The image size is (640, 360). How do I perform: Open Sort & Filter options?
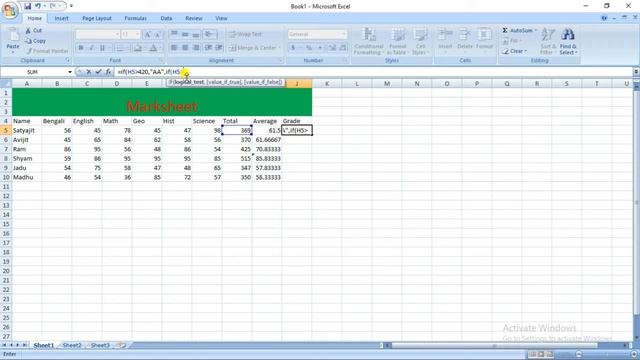547,41
